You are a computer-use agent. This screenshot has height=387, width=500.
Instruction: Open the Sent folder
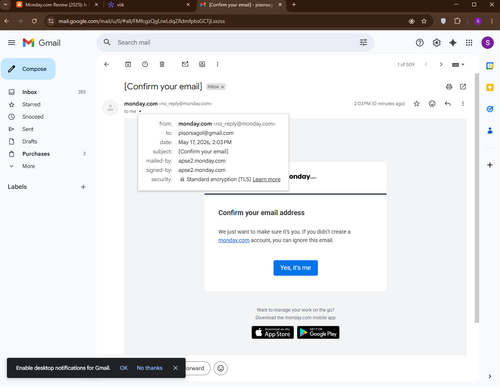pos(47,129)
